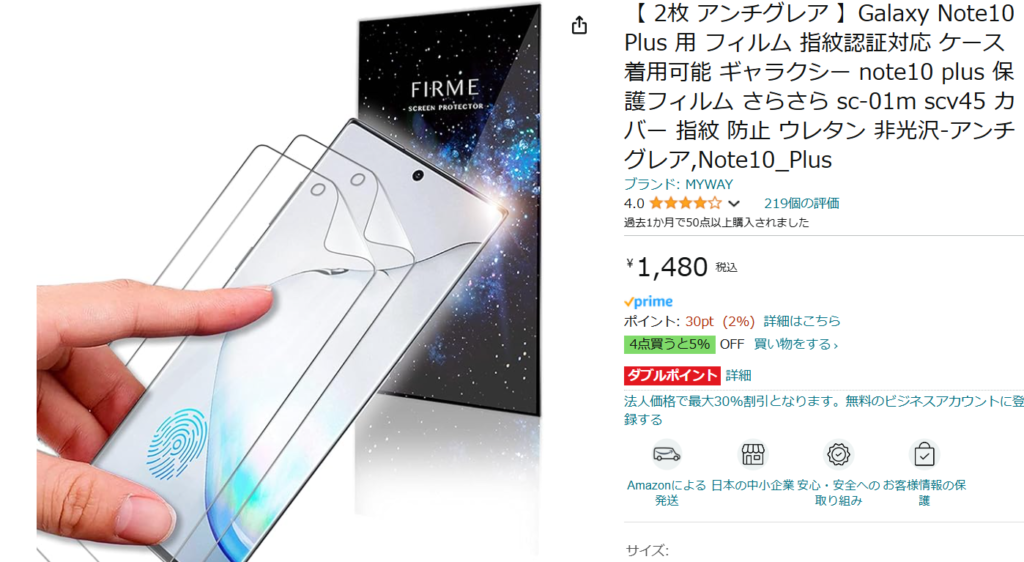Click the safety badge icon
This screenshot has width=1024, height=562.
click(839, 454)
